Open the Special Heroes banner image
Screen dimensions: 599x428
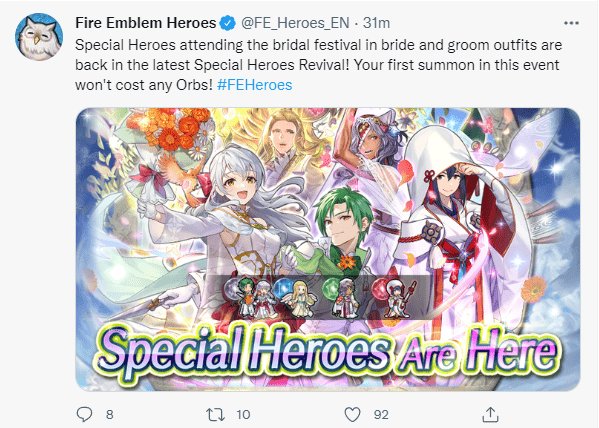(328, 249)
